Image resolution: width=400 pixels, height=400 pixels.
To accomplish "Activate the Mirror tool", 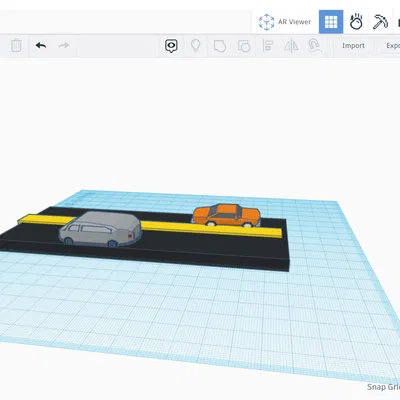I will 291,46.
